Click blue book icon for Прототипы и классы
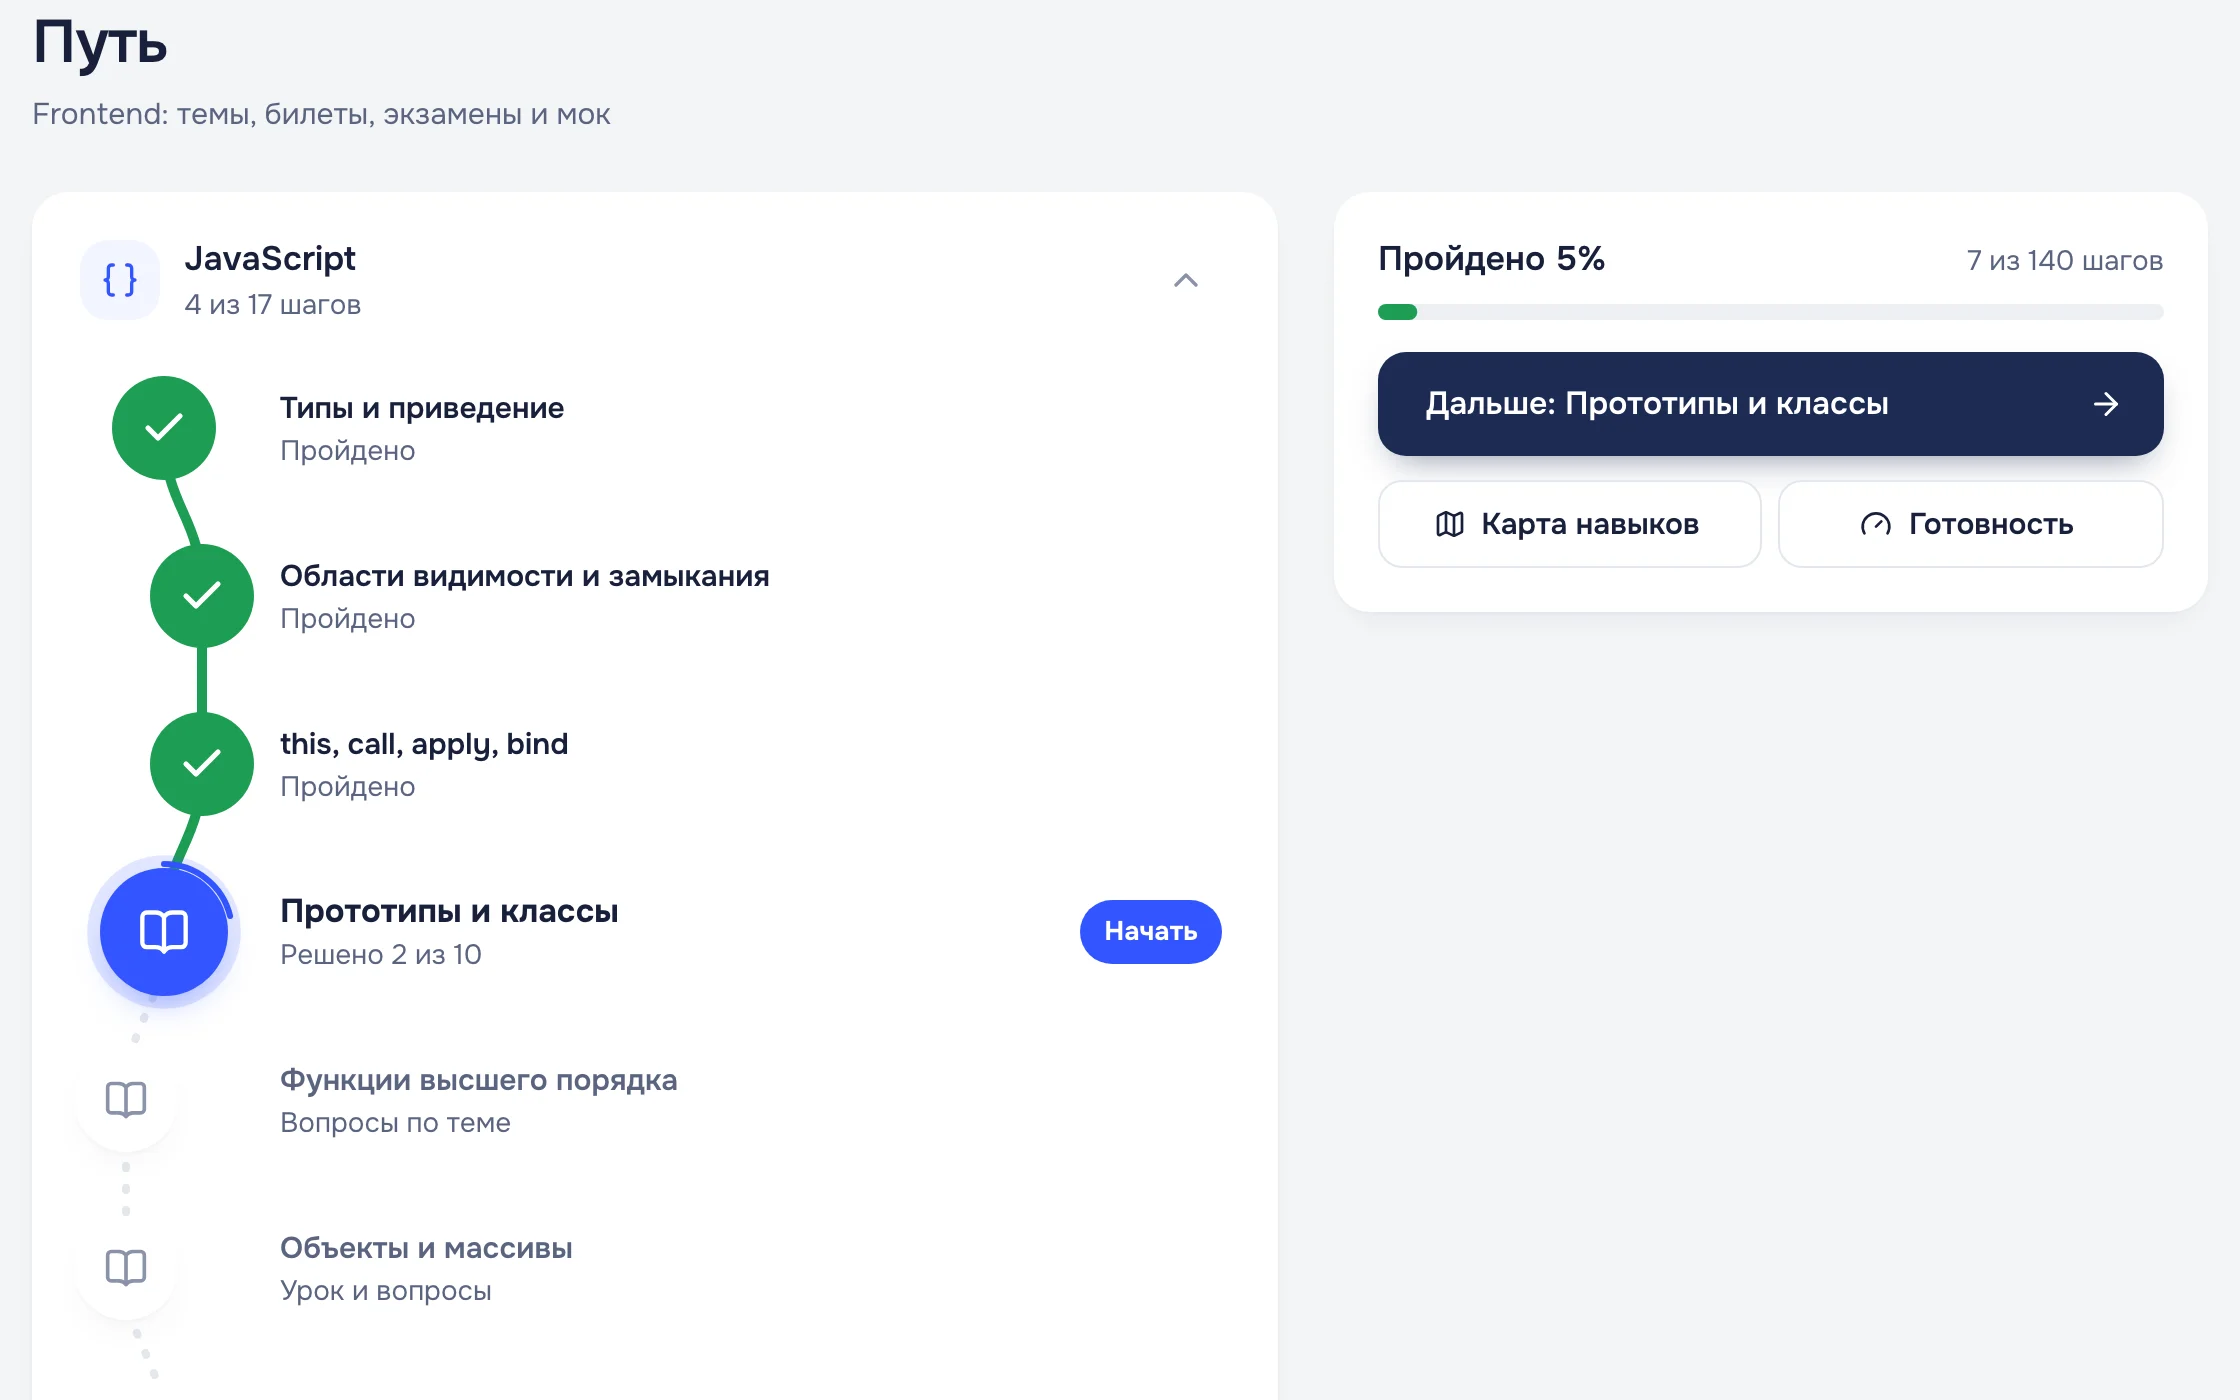This screenshot has width=2240, height=1400. point(164,932)
